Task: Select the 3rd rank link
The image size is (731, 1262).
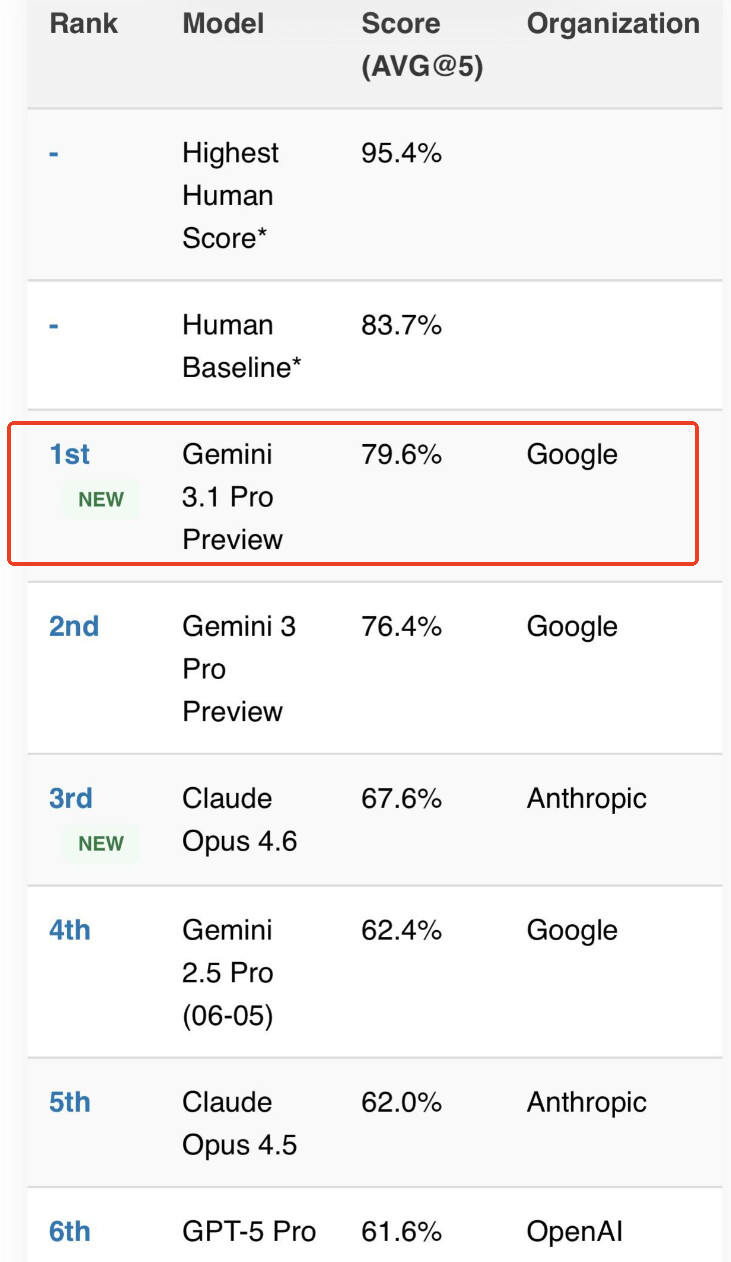Action: point(71,798)
